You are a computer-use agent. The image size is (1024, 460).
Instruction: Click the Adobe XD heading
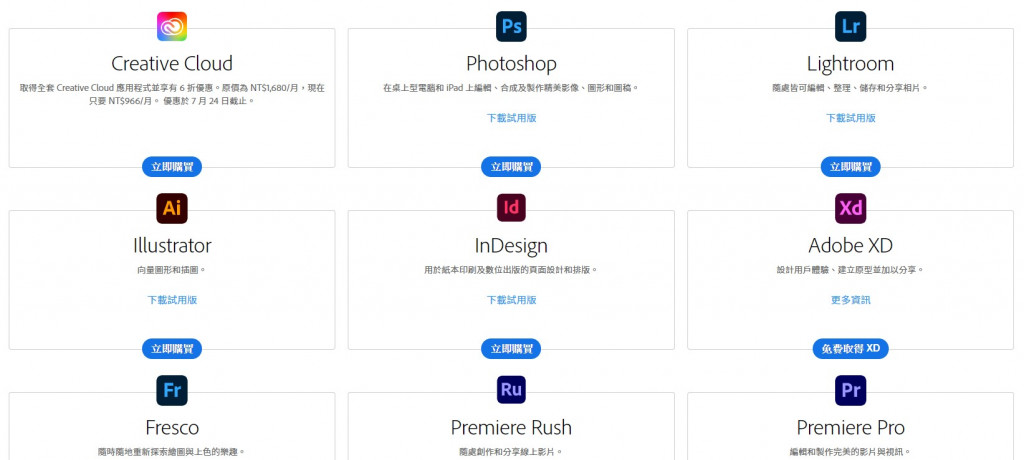[x=850, y=245]
